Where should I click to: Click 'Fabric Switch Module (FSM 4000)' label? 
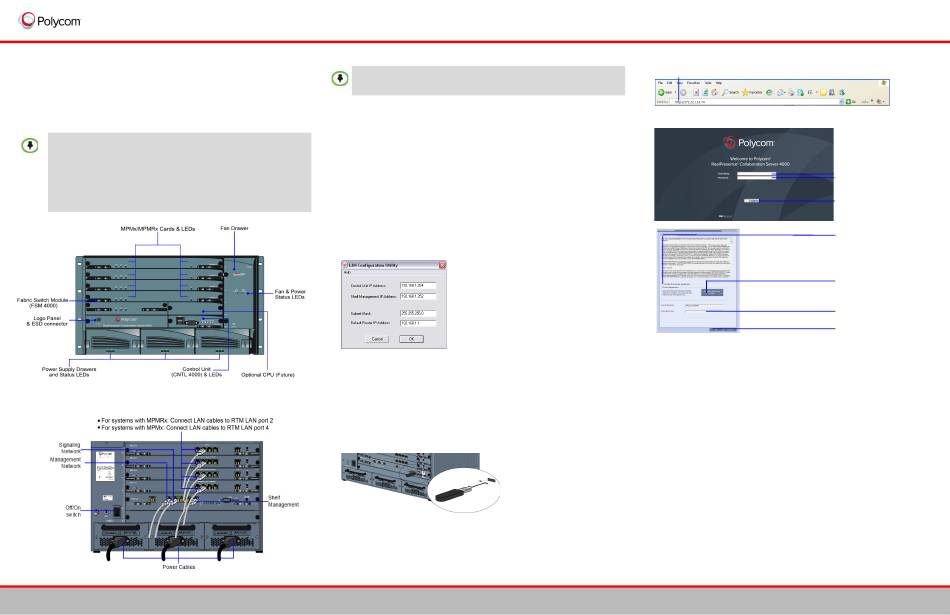[x=43, y=303]
